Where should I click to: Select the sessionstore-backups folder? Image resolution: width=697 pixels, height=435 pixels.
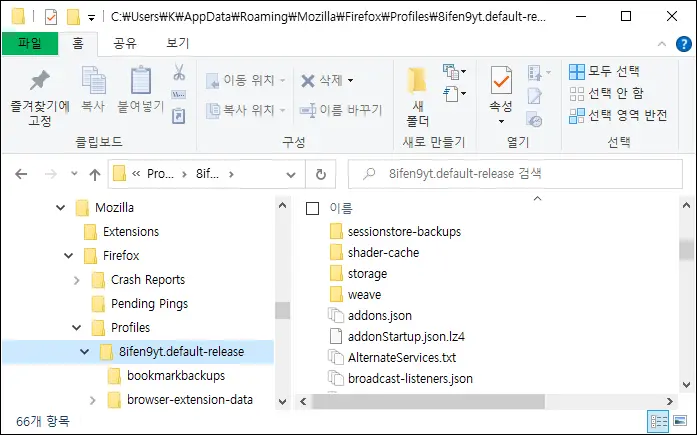pos(396,231)
